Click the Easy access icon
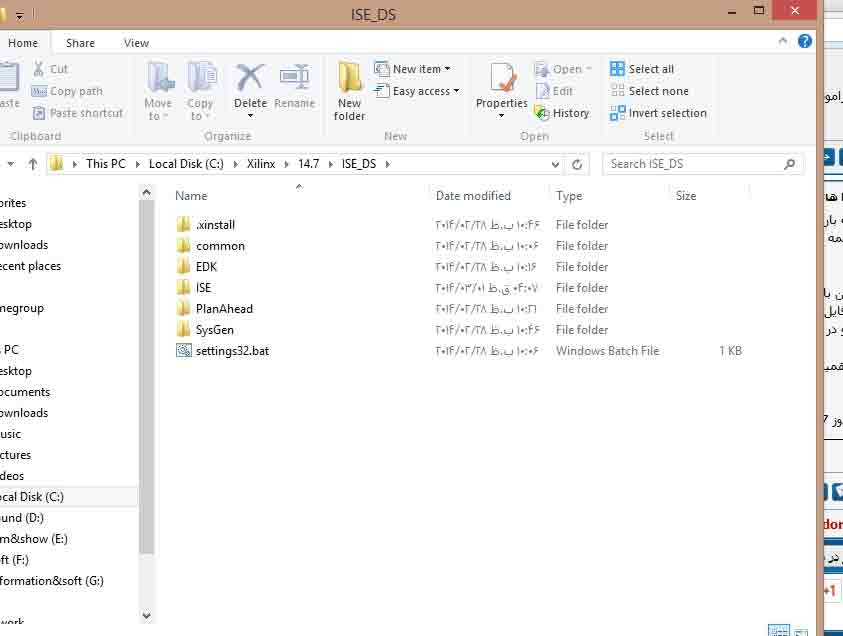This screenshot has width=843, height=636. (x=381, y=91)
